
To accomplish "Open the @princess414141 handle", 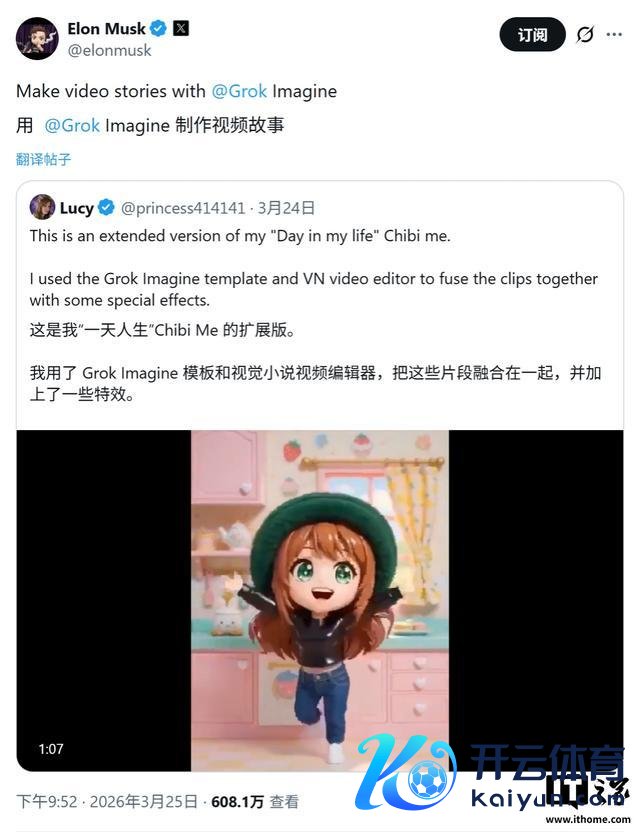I will pos(183,208).
